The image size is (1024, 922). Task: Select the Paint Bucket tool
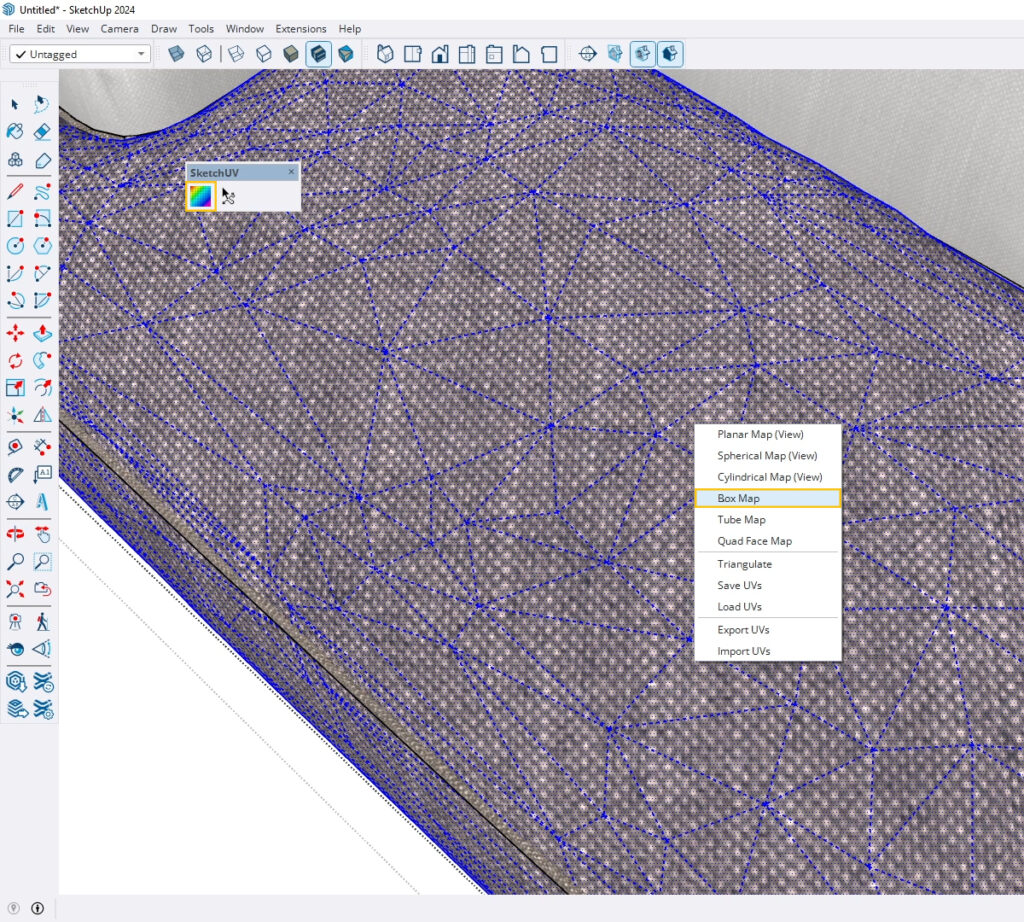15,131
